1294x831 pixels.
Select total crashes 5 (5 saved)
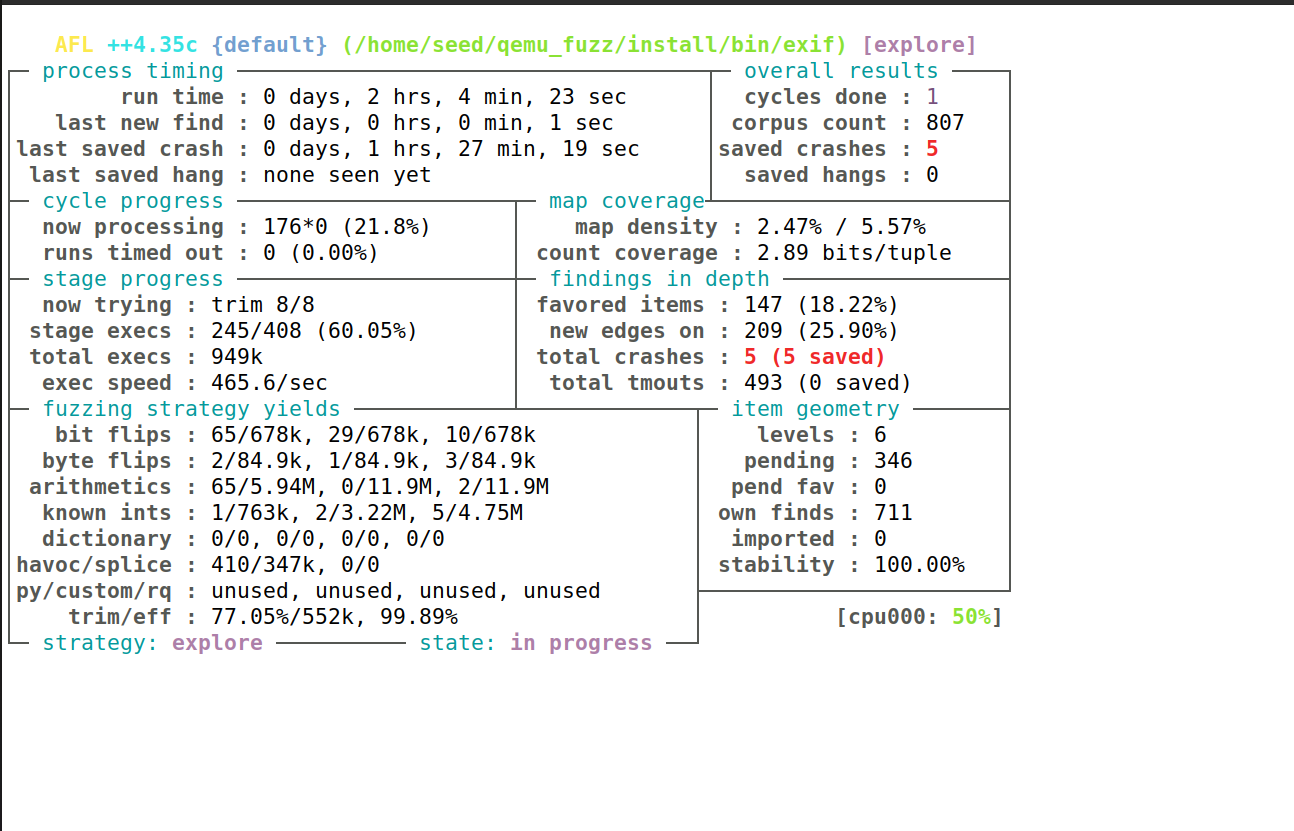(815, 357)
